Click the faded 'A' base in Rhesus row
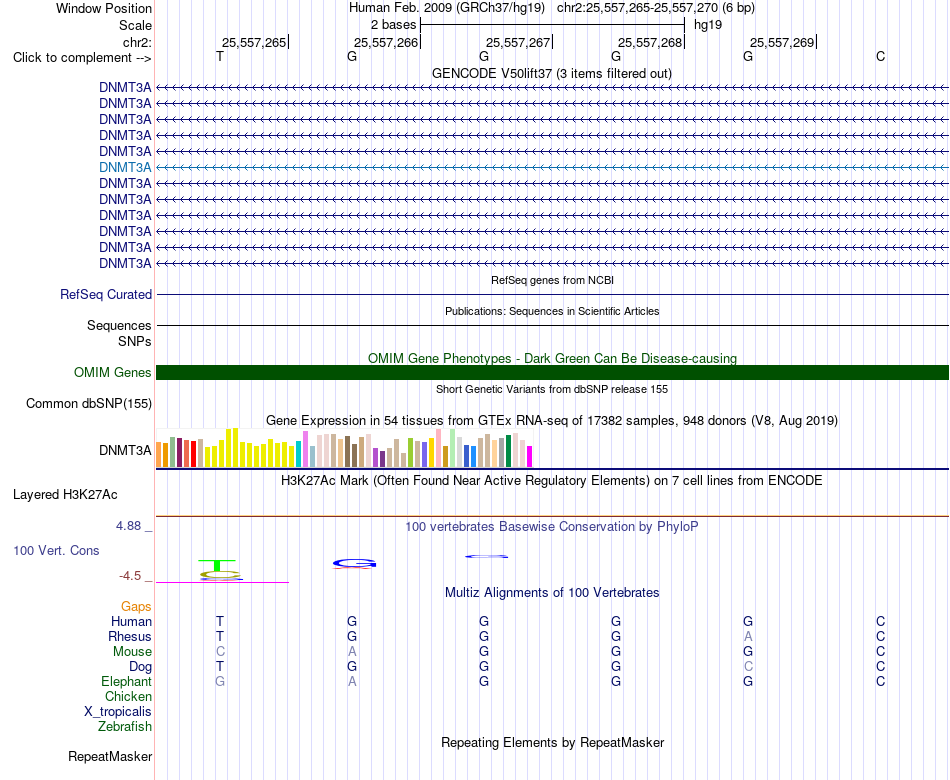 748,636
